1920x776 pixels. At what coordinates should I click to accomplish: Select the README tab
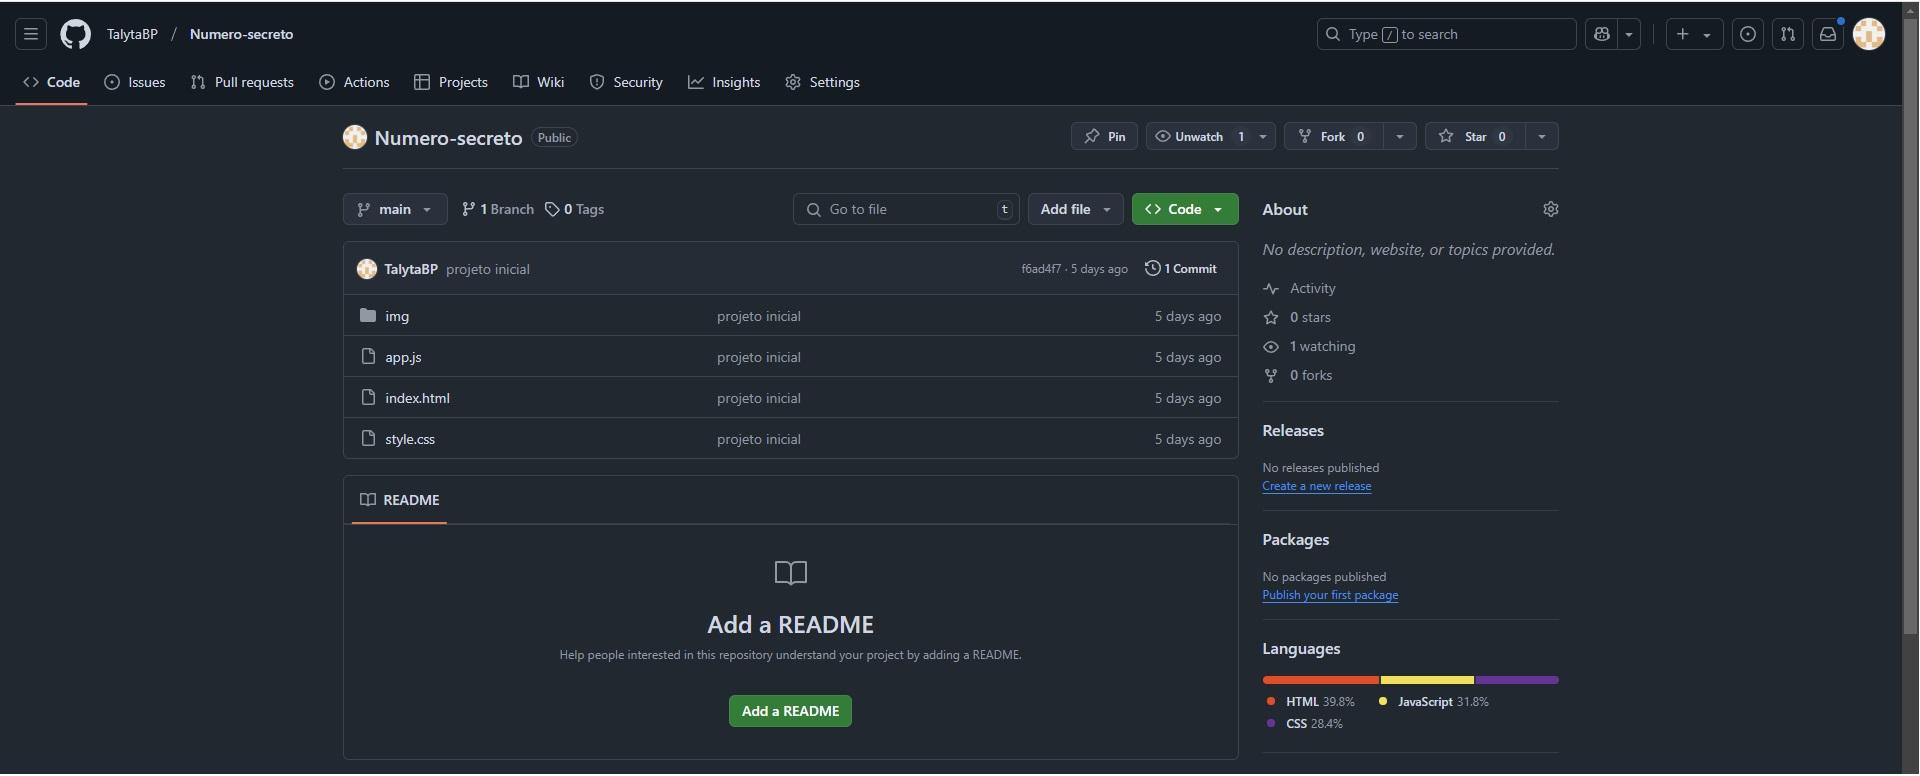400,500
